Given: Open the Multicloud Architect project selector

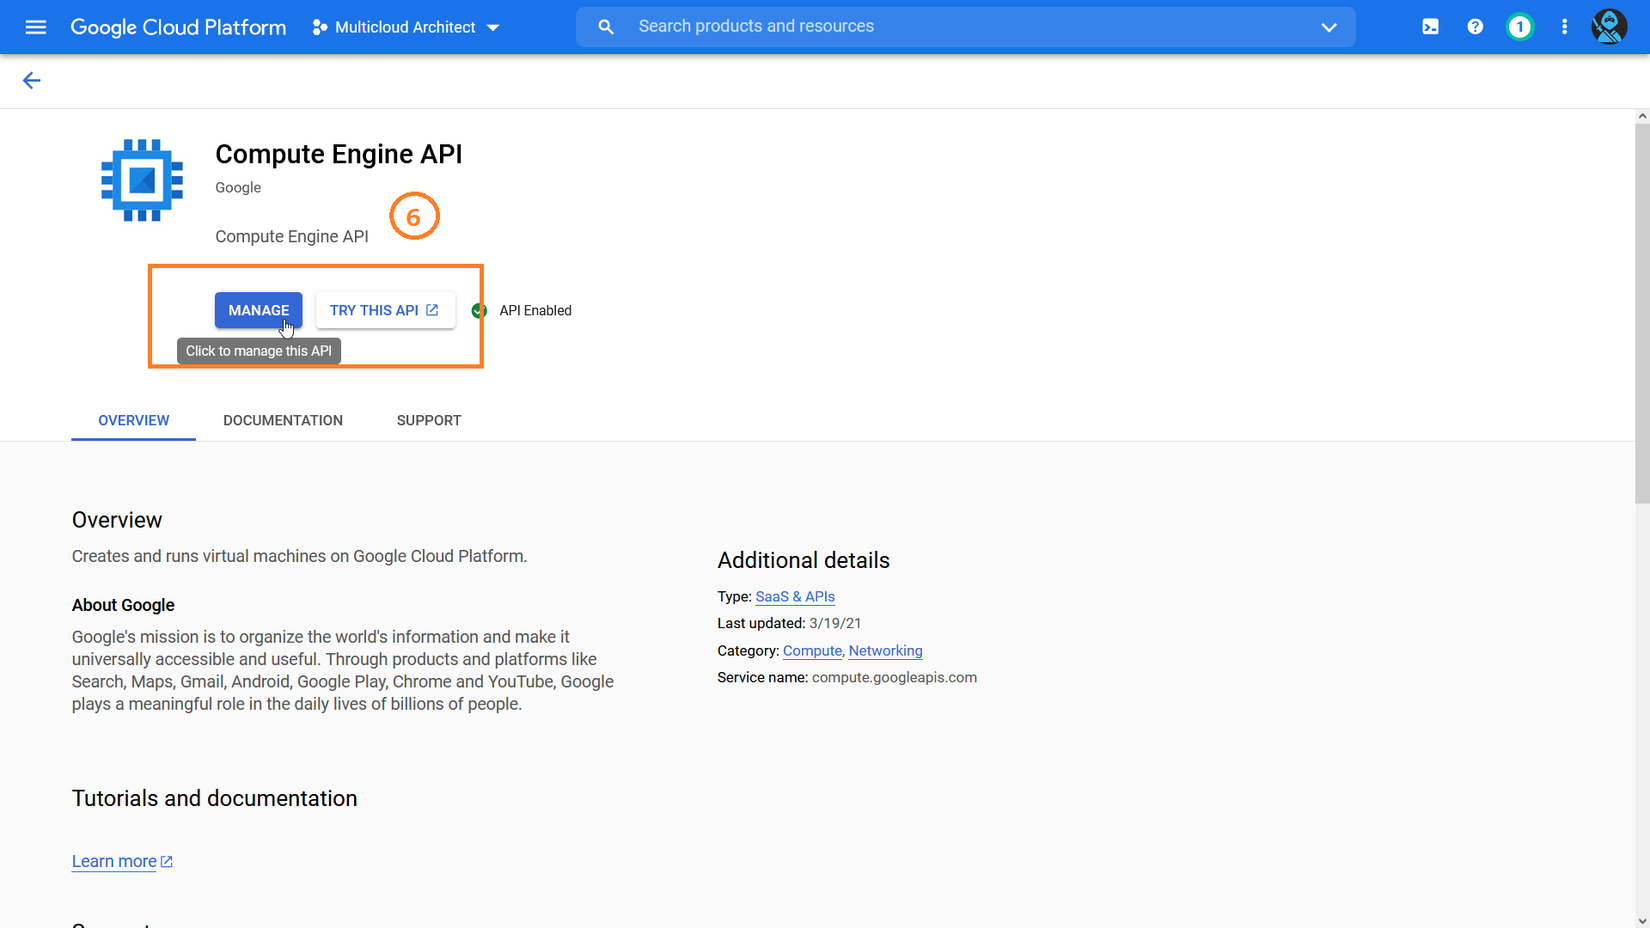Looking at the screenshot, I should click(x=406, y=27).
